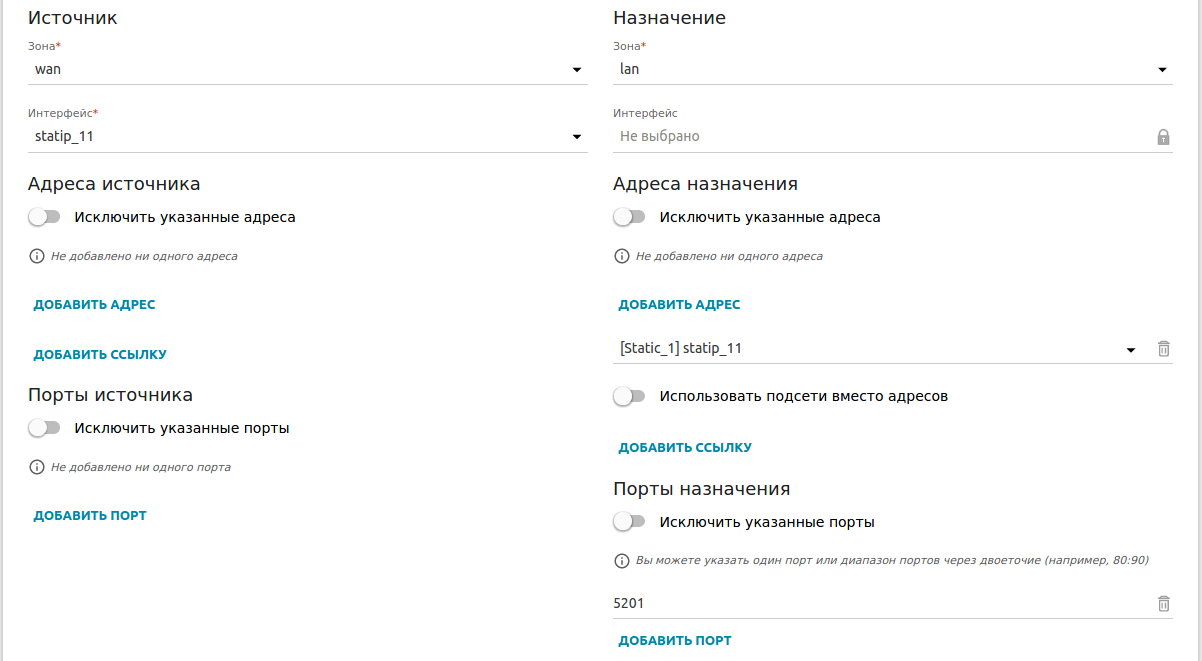Open destination zone dropdown showing lan
The image size is (1202, 661).
pyautogui.click(x=892, y=69)
